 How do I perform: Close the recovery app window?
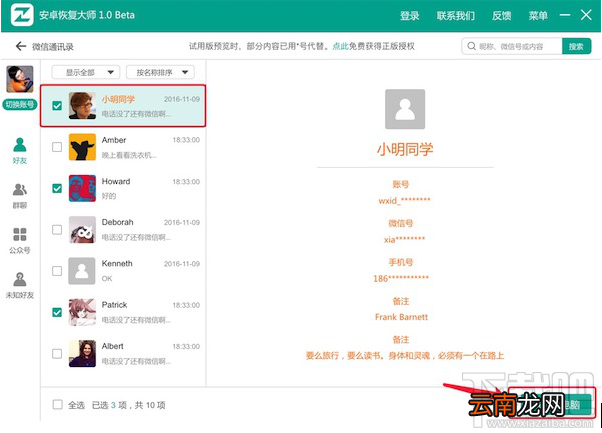586,15
